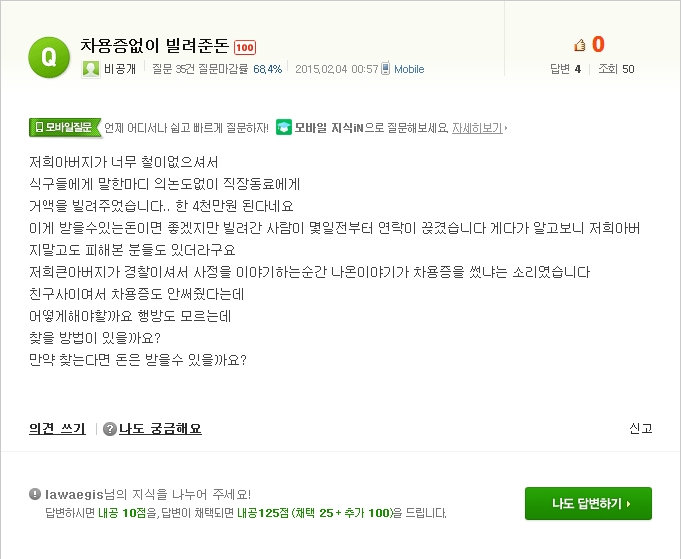The height and width of the screenshot is (559, 681).
Task: Click the exclamation icon beside lawaegis
Action: 35,494
